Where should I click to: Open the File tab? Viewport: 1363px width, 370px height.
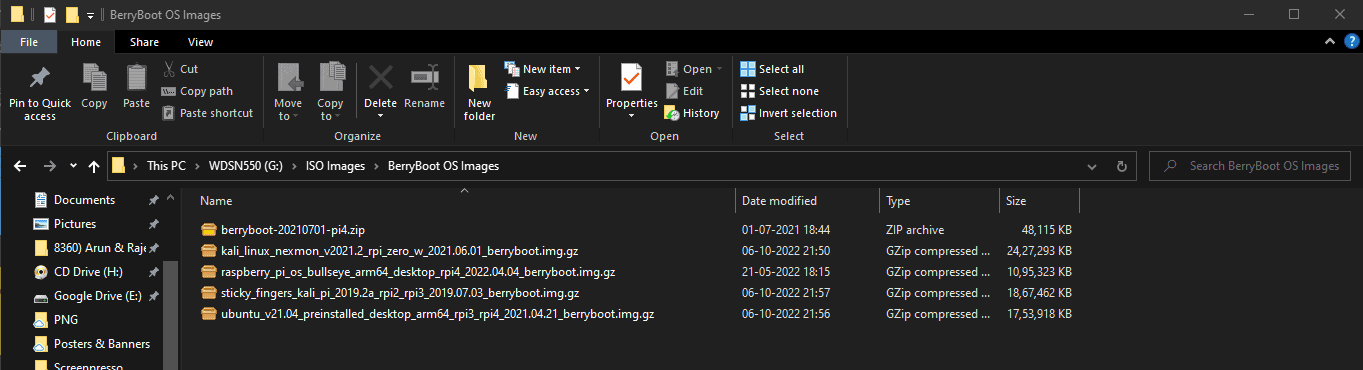29,42
